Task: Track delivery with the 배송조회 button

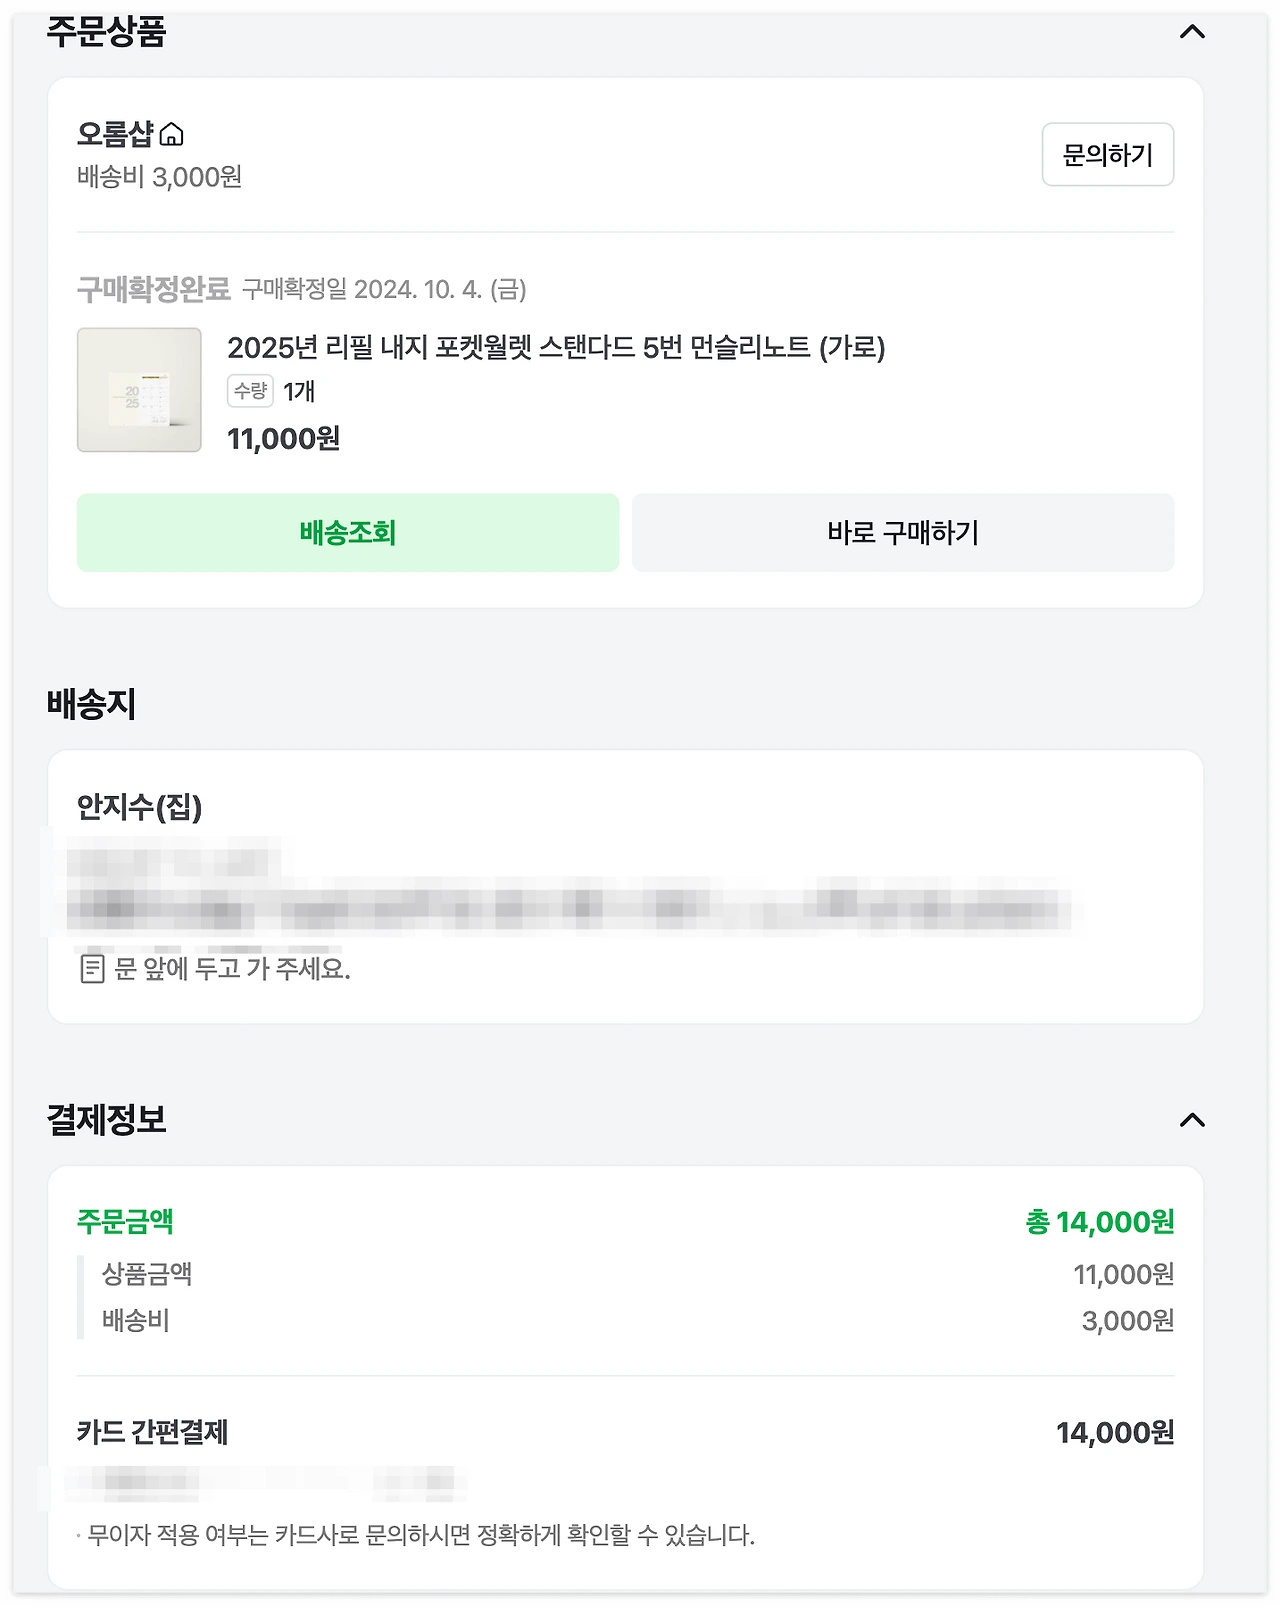Action: [348, 532]
